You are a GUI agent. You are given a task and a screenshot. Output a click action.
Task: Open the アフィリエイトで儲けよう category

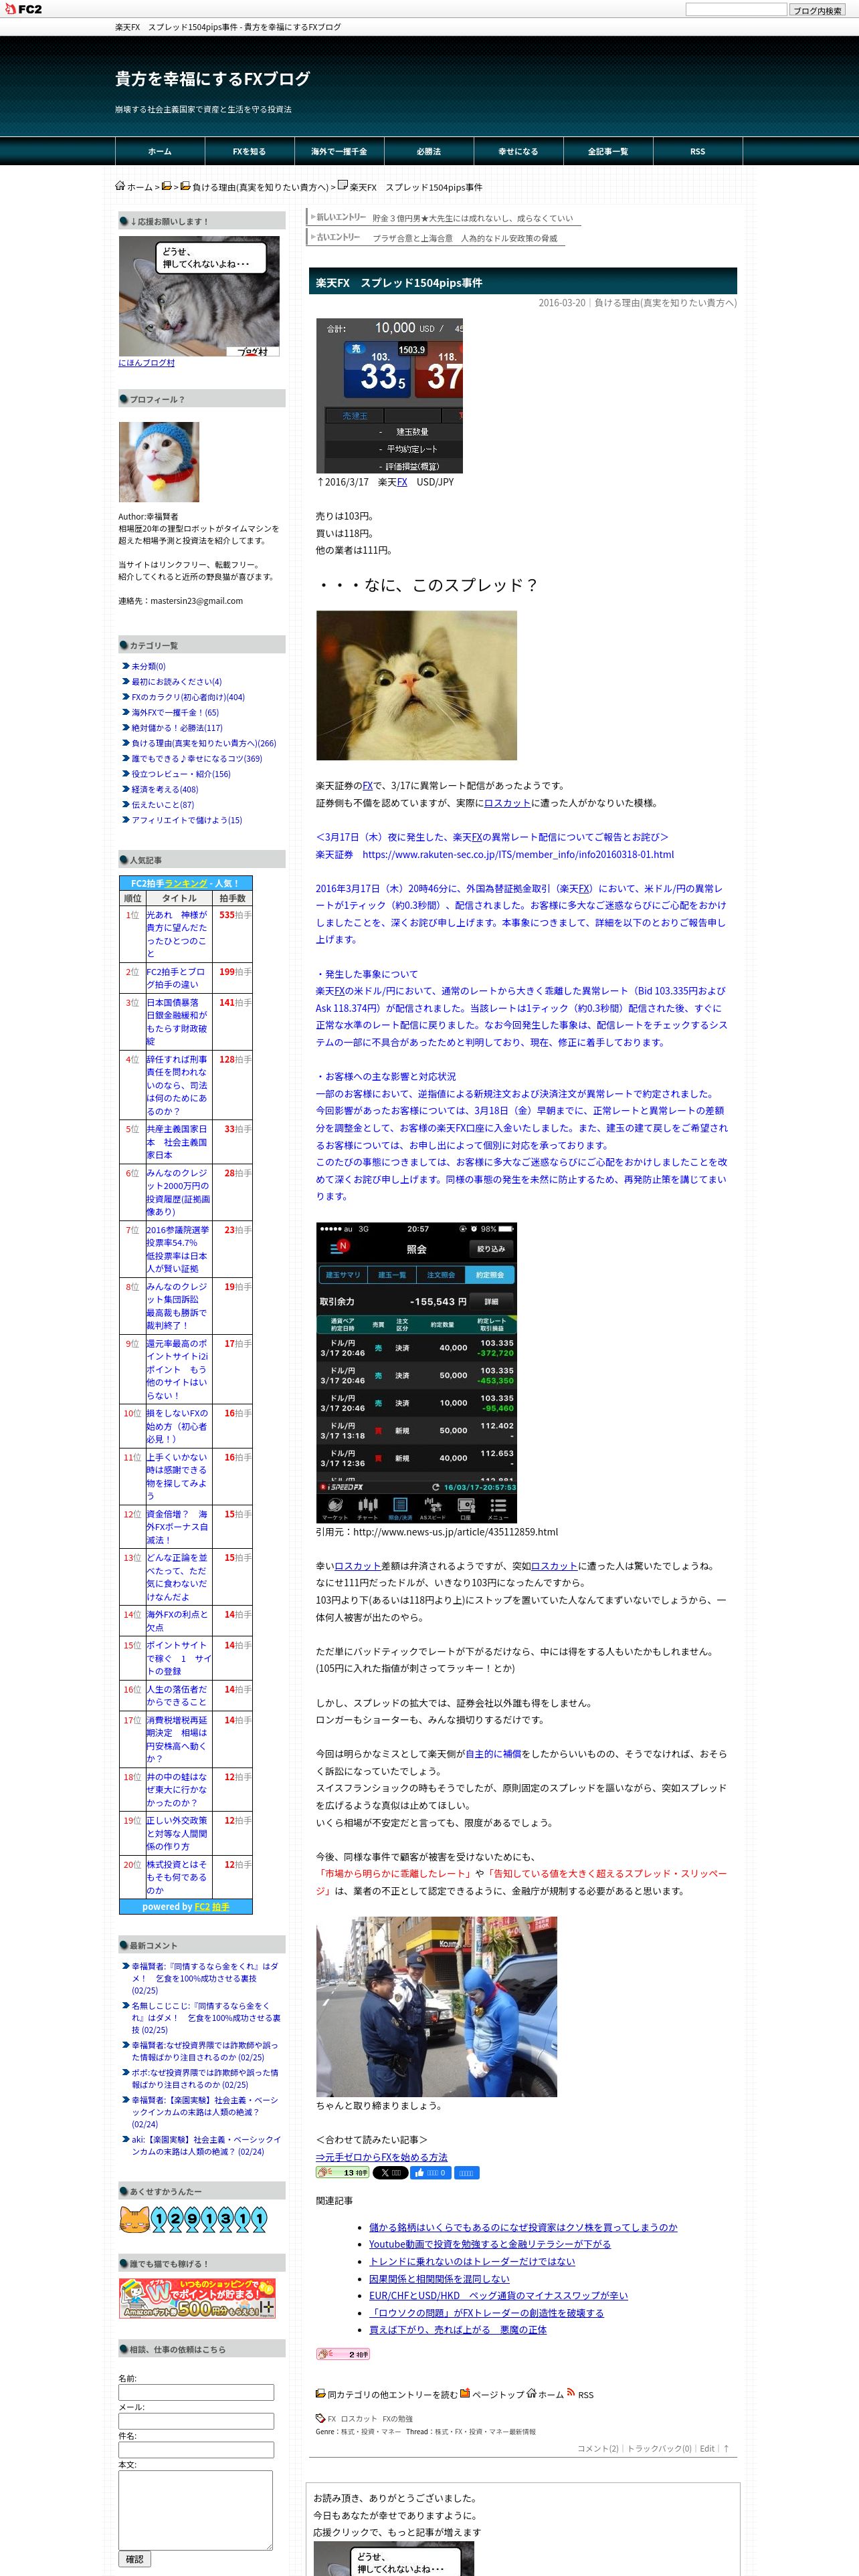click(x=187, y=820)
